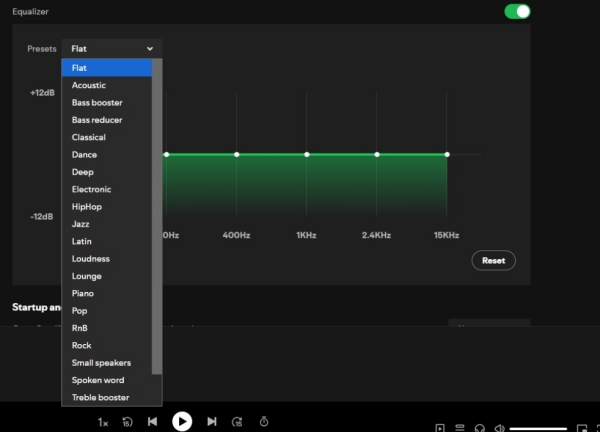Select the Flat preset
The width and height of the screenshot is (600, 432).
tap(107, 68)
